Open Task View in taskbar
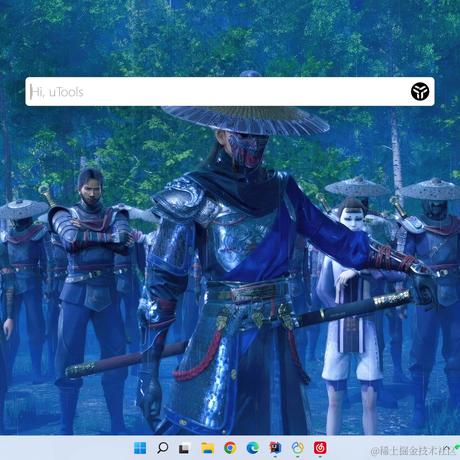Viewport: 460px width, 460px height. coord(185,448)
